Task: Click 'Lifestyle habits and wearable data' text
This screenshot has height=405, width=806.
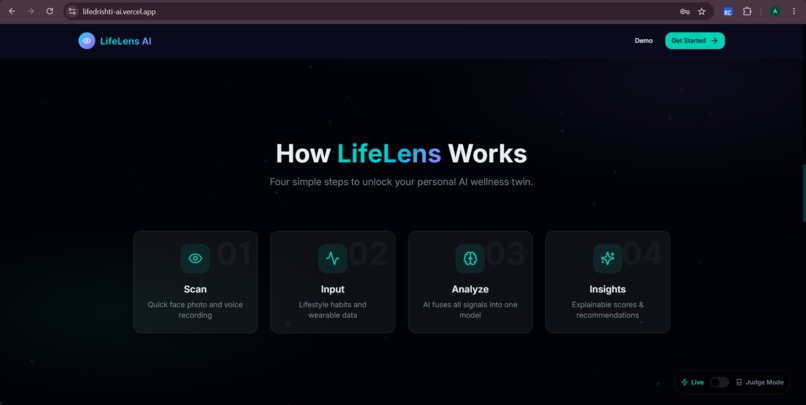Action: (333, 310)
